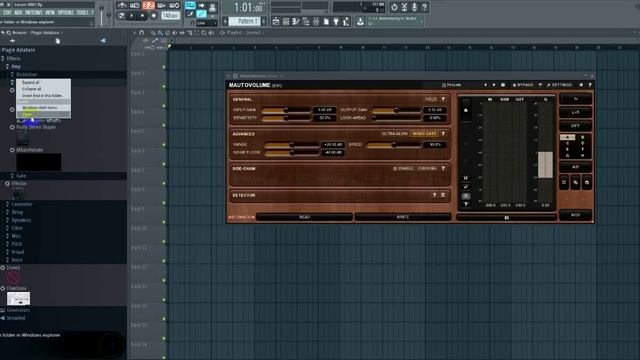The image size is (640, 360).
Task: Toggle ENABLE in Side-Chain section
Action: [x=403, y=169]
